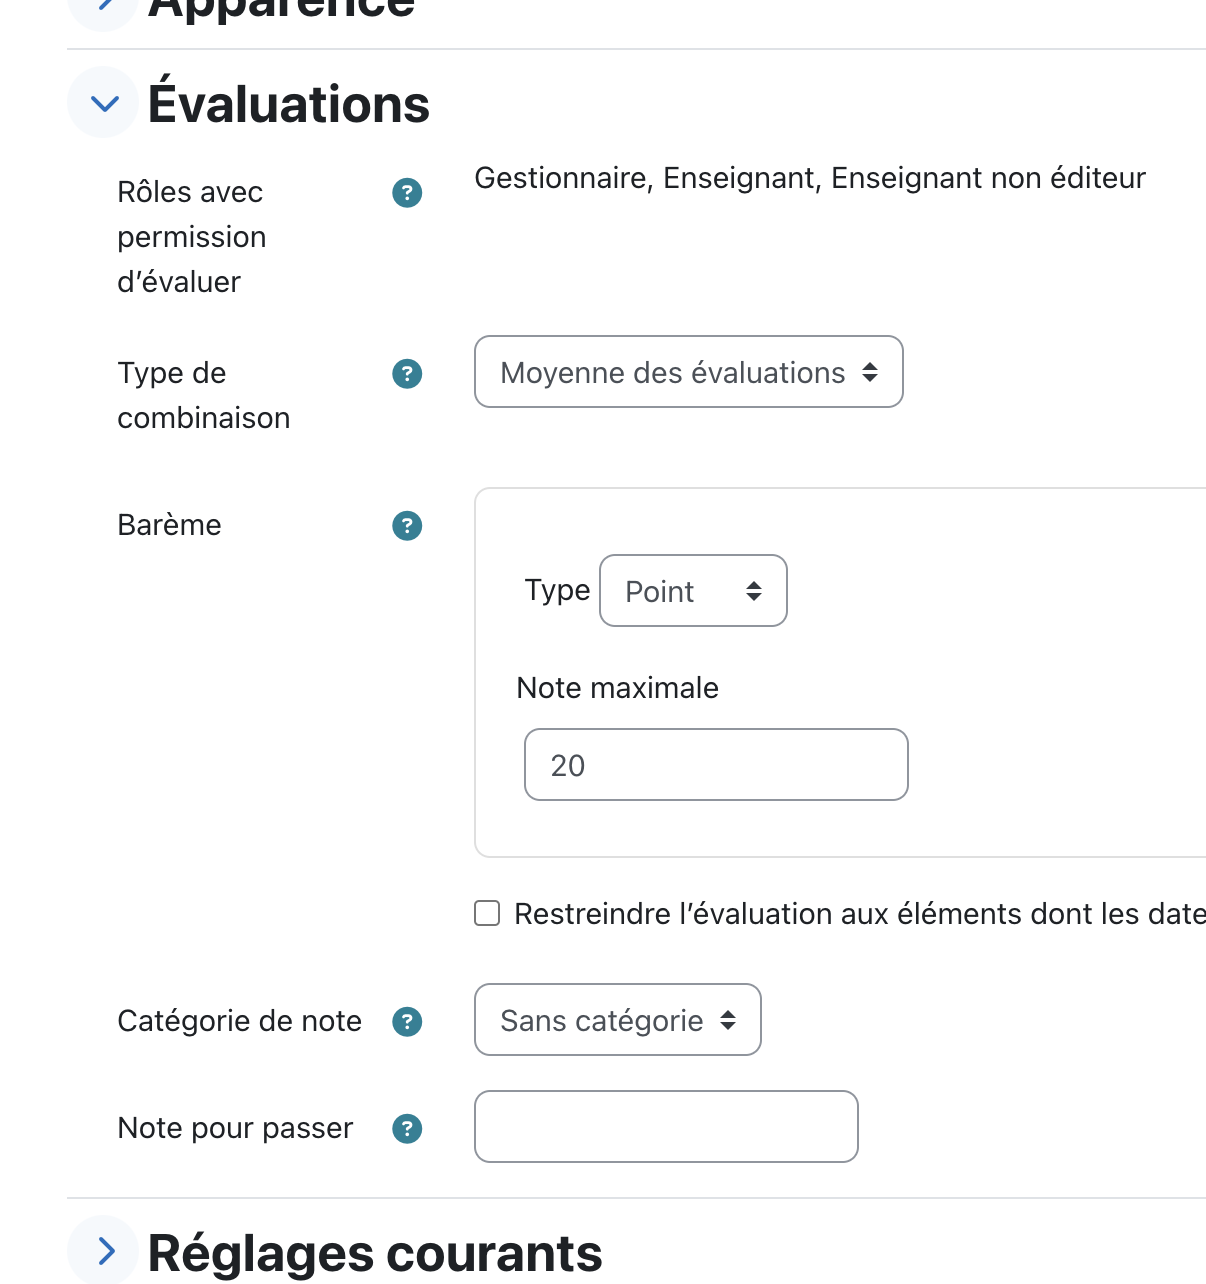Open help icon for Type de combinaison

[407, 373]
